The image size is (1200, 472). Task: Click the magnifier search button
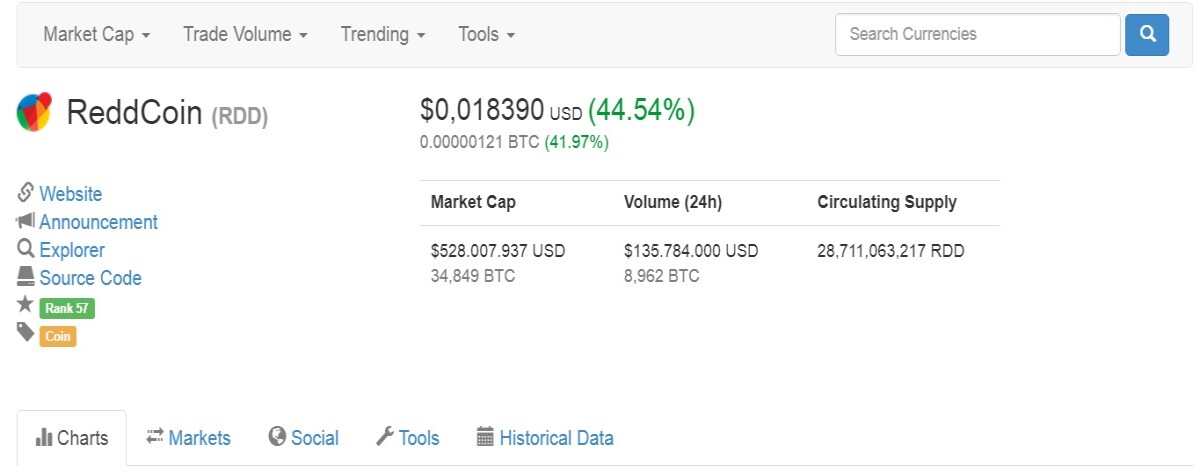tap(1147, 34)
